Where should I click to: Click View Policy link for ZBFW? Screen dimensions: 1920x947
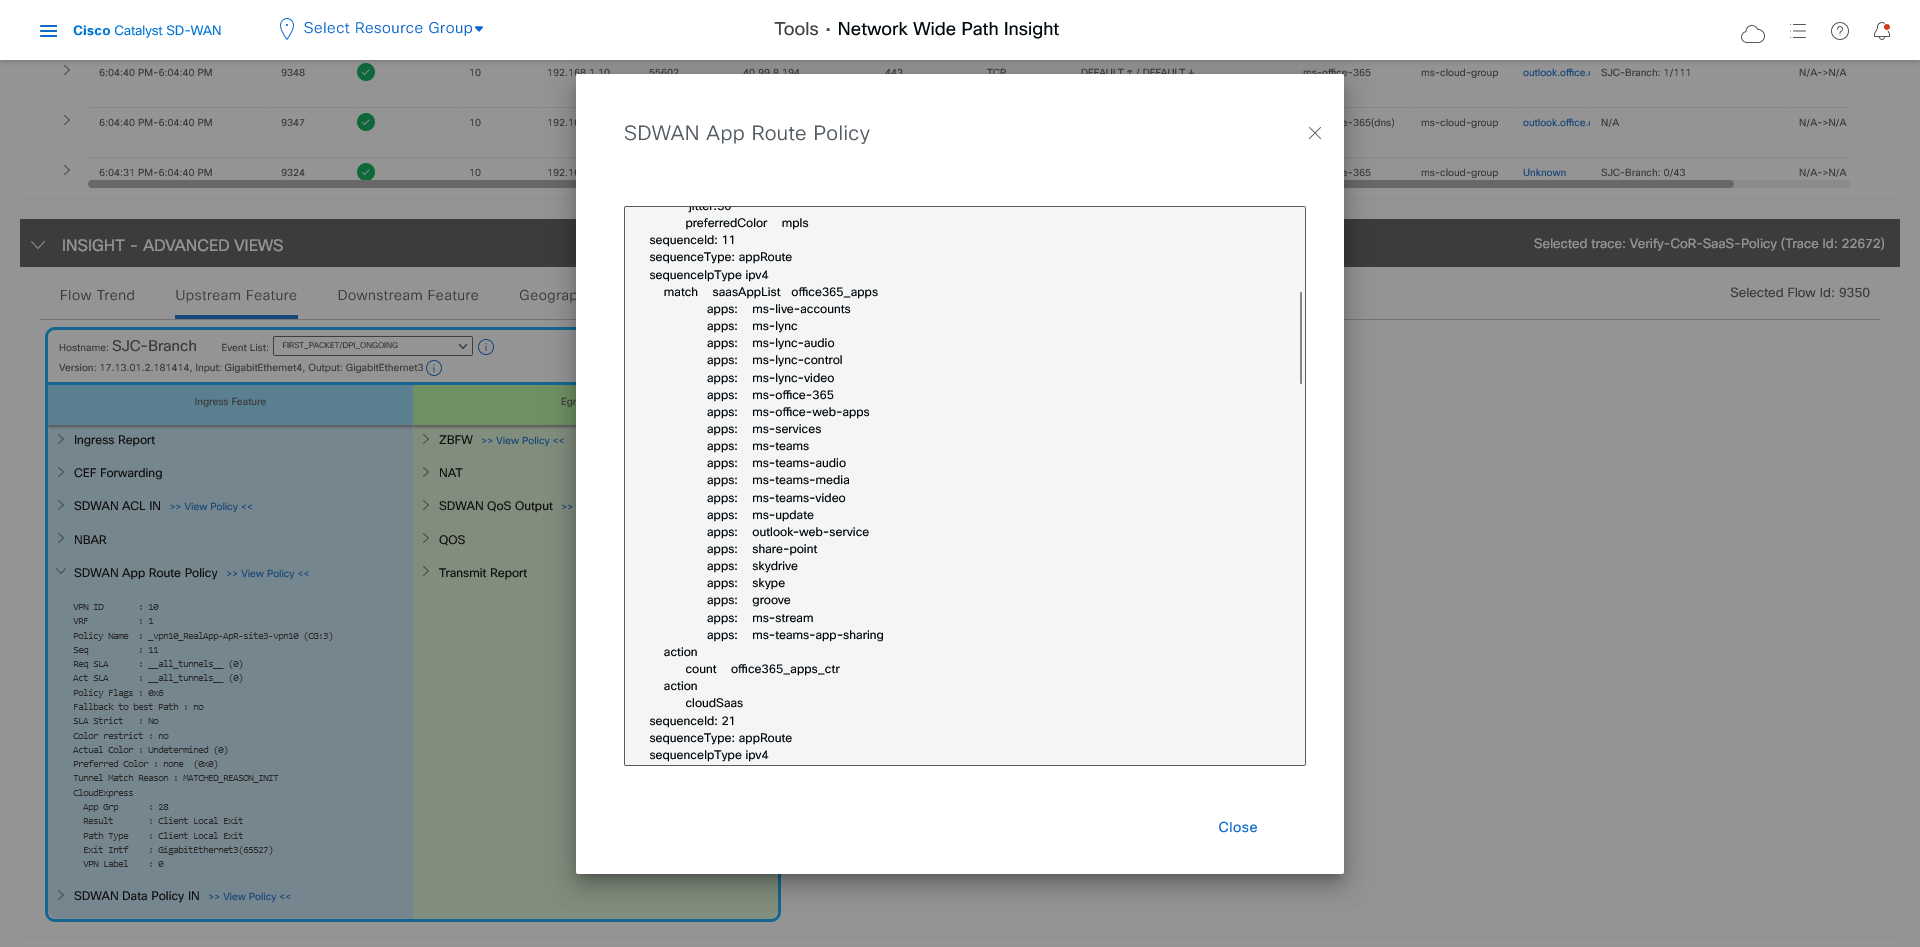point(523,441)
